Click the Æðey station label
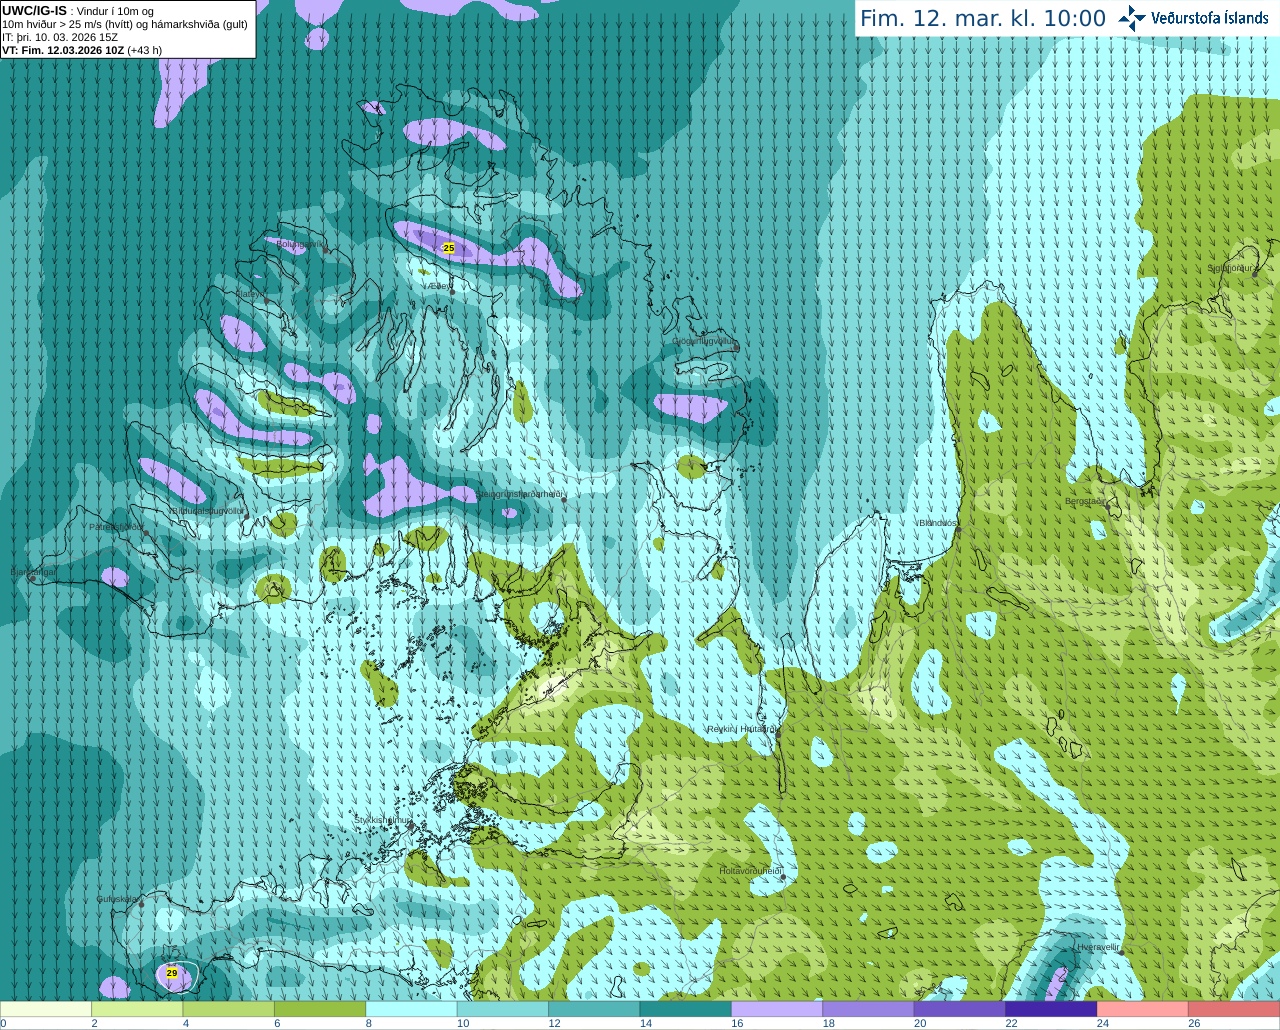1280x1030 pixels. [x=440, y=286]
